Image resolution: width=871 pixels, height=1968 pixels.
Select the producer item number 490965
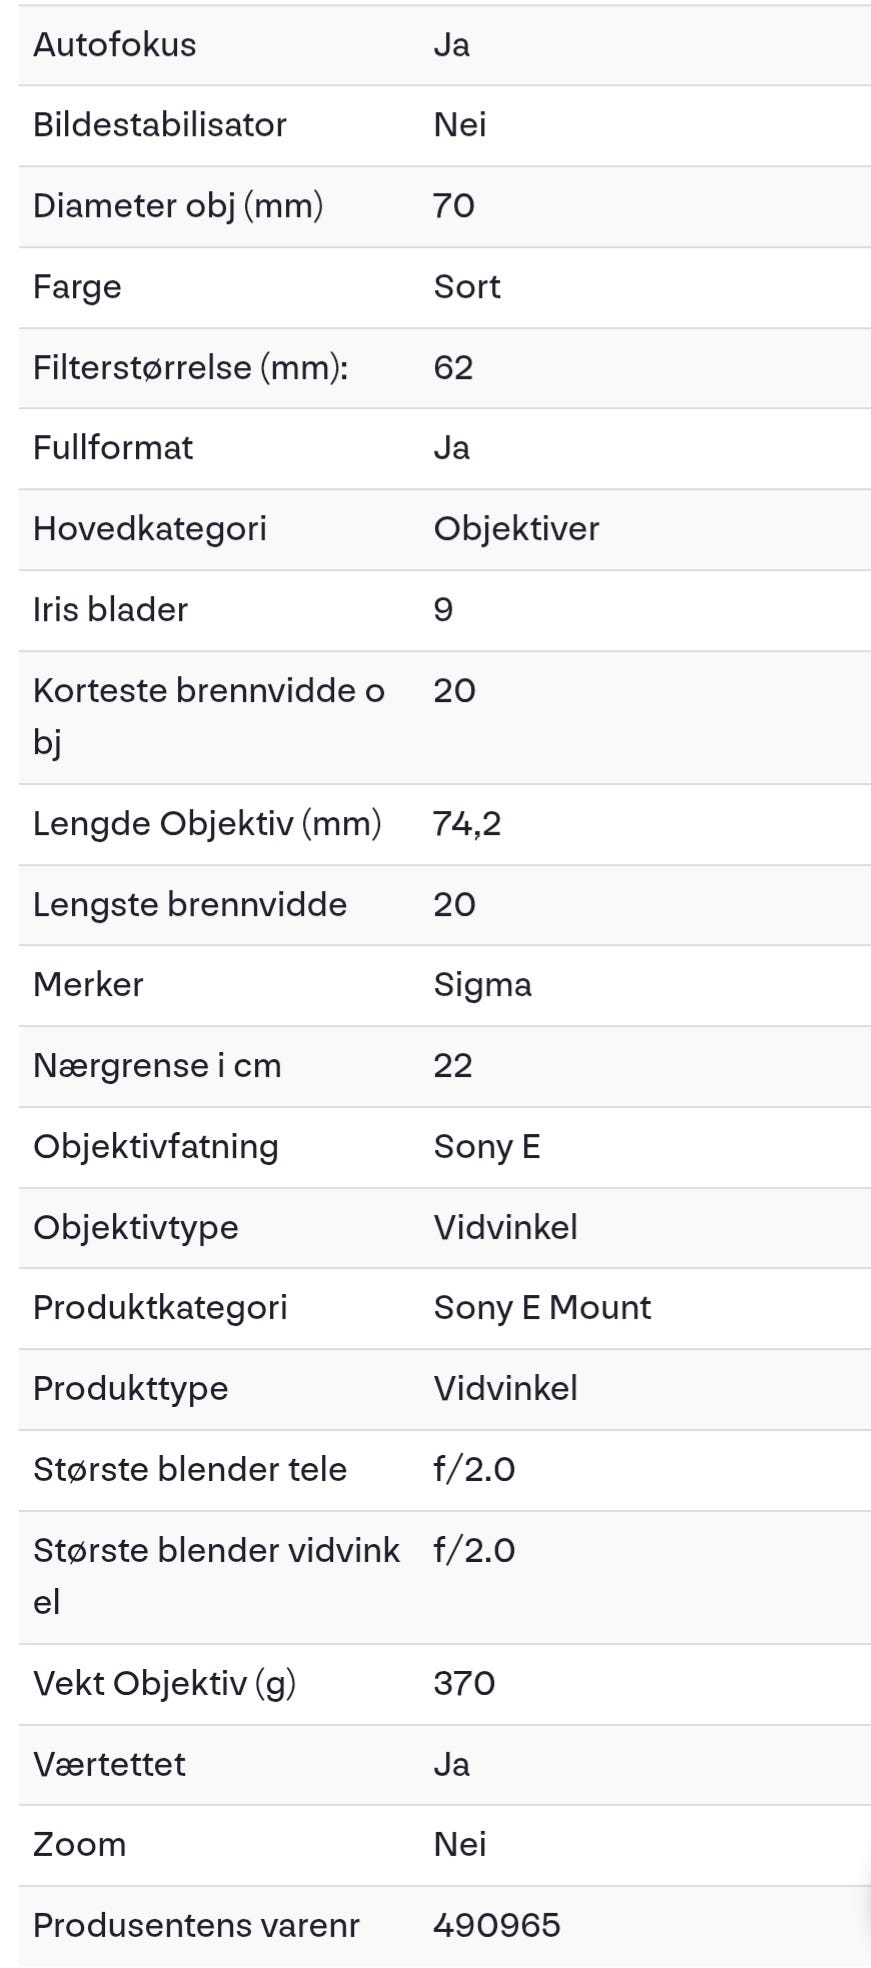pos(497,1925)
